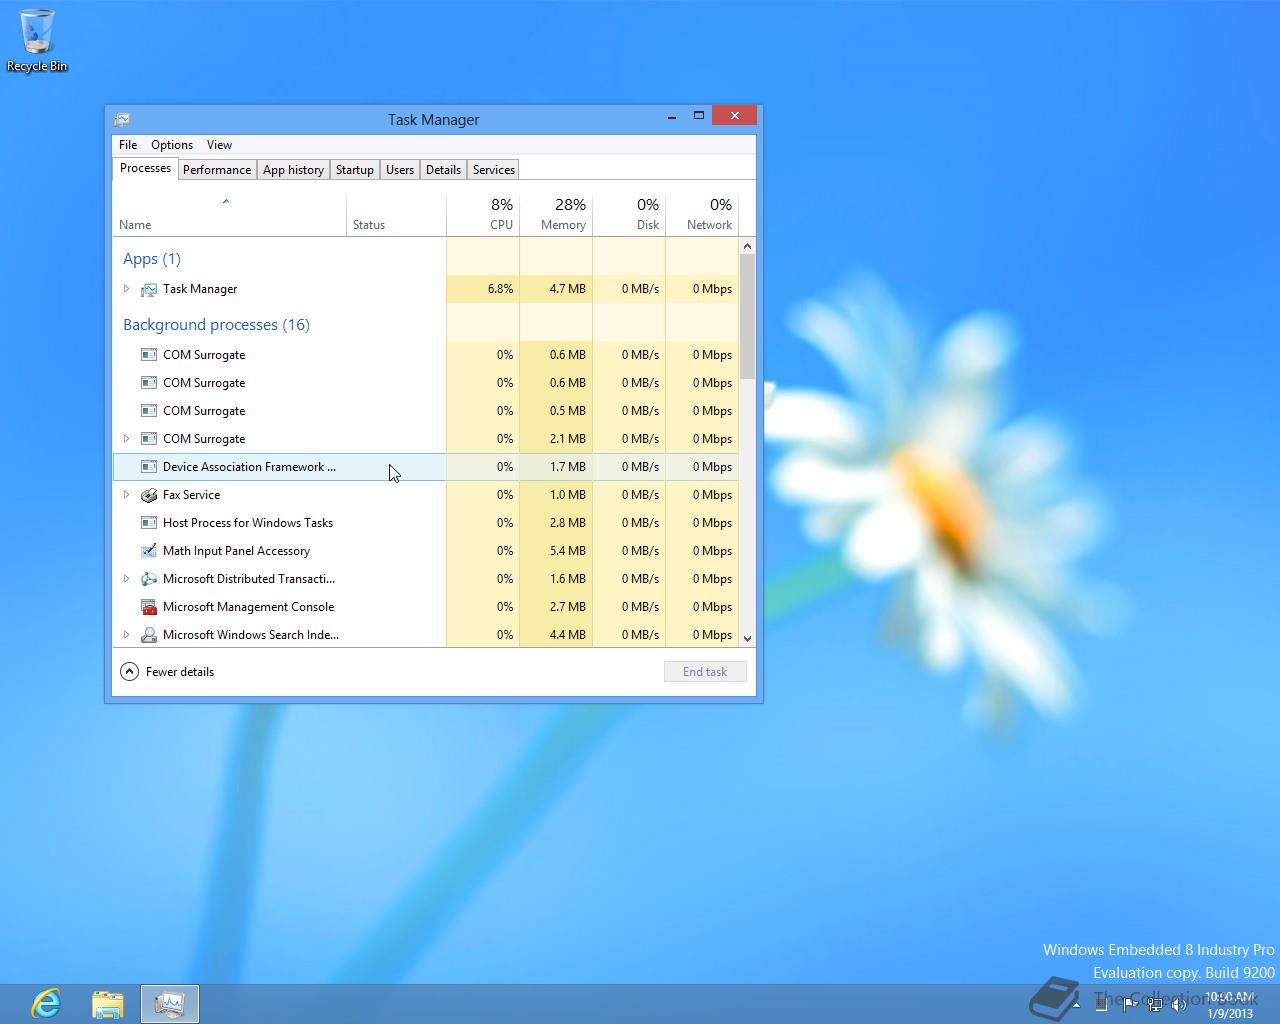Screen dimensions: 1280x1024
Task: Click the Fax Service printer icon
Action: coord(149,495)
